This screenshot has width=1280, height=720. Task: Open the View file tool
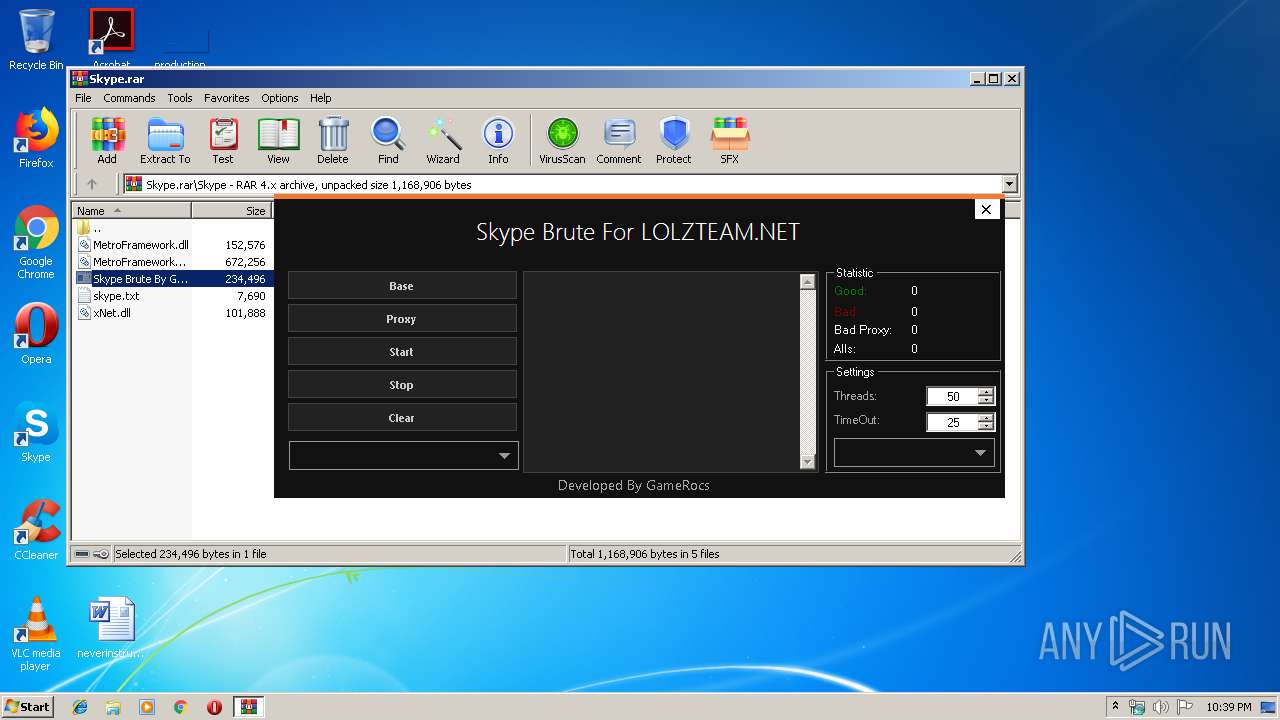(x=278, y=141)
